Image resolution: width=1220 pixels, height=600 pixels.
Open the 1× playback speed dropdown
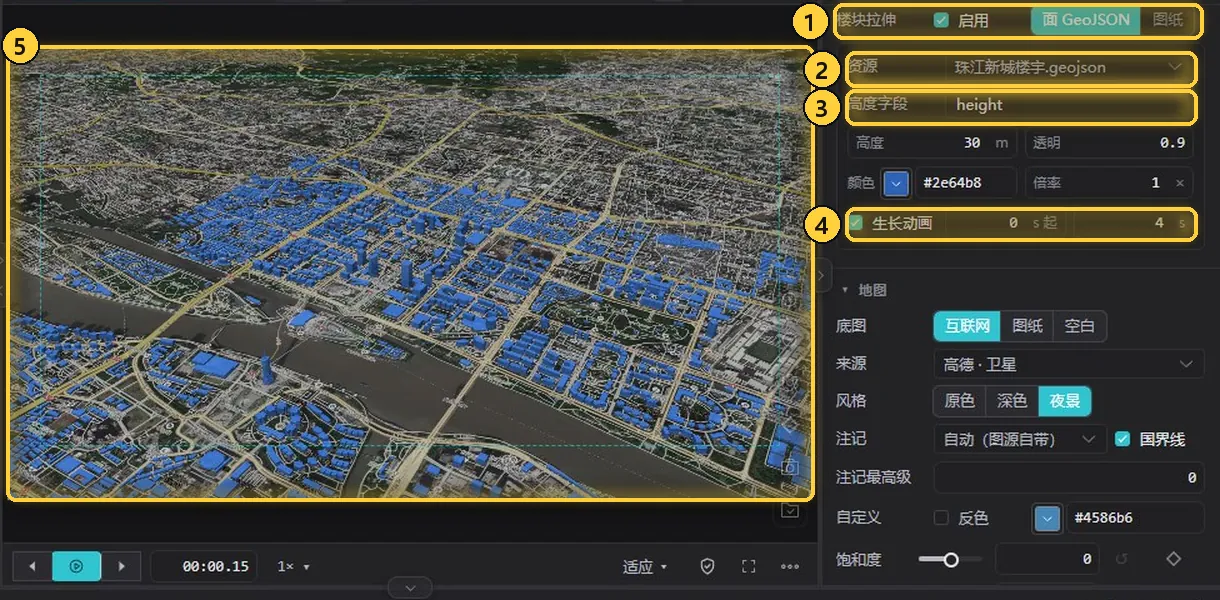point(294,567)
